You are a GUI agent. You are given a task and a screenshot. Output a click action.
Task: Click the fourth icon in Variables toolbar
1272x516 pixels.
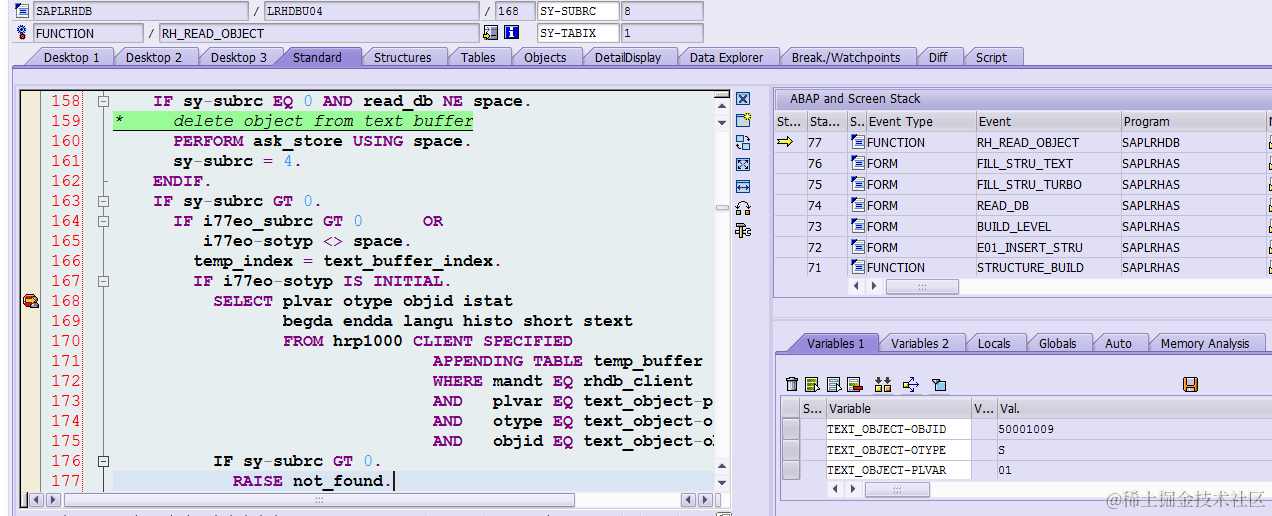(x=854, y=384)
